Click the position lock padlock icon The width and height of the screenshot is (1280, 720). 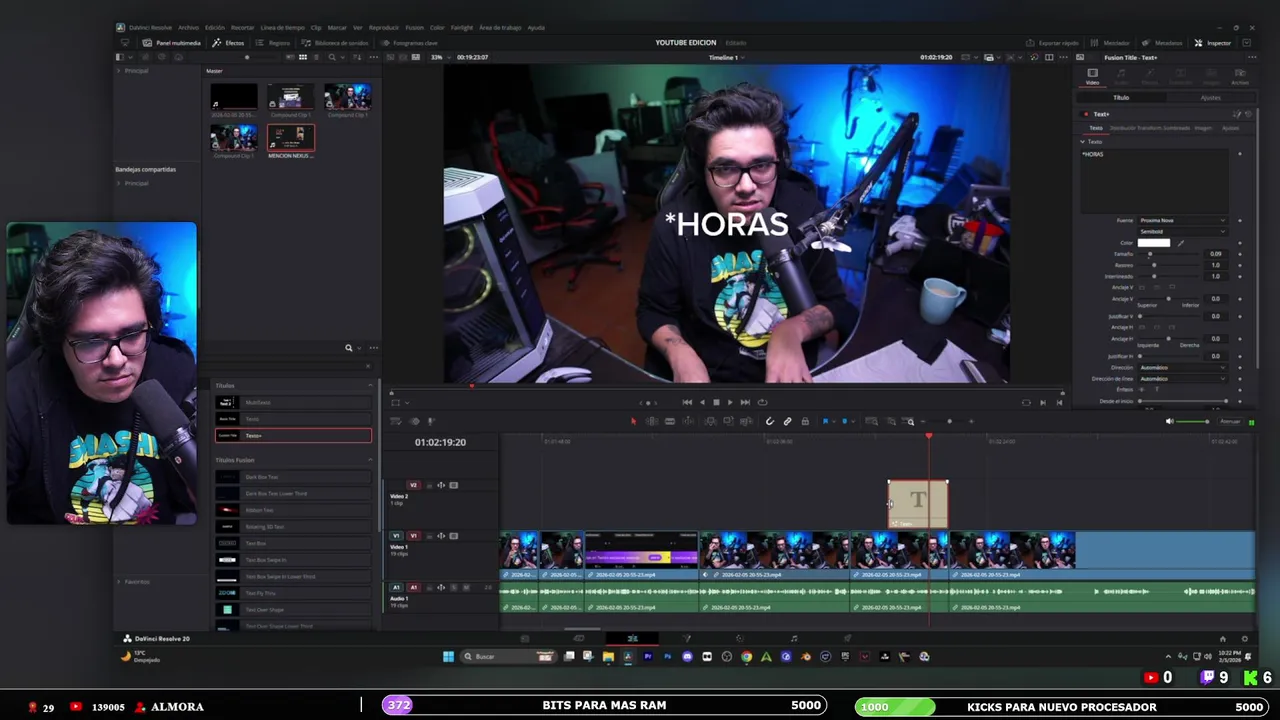tap(805, 421)
